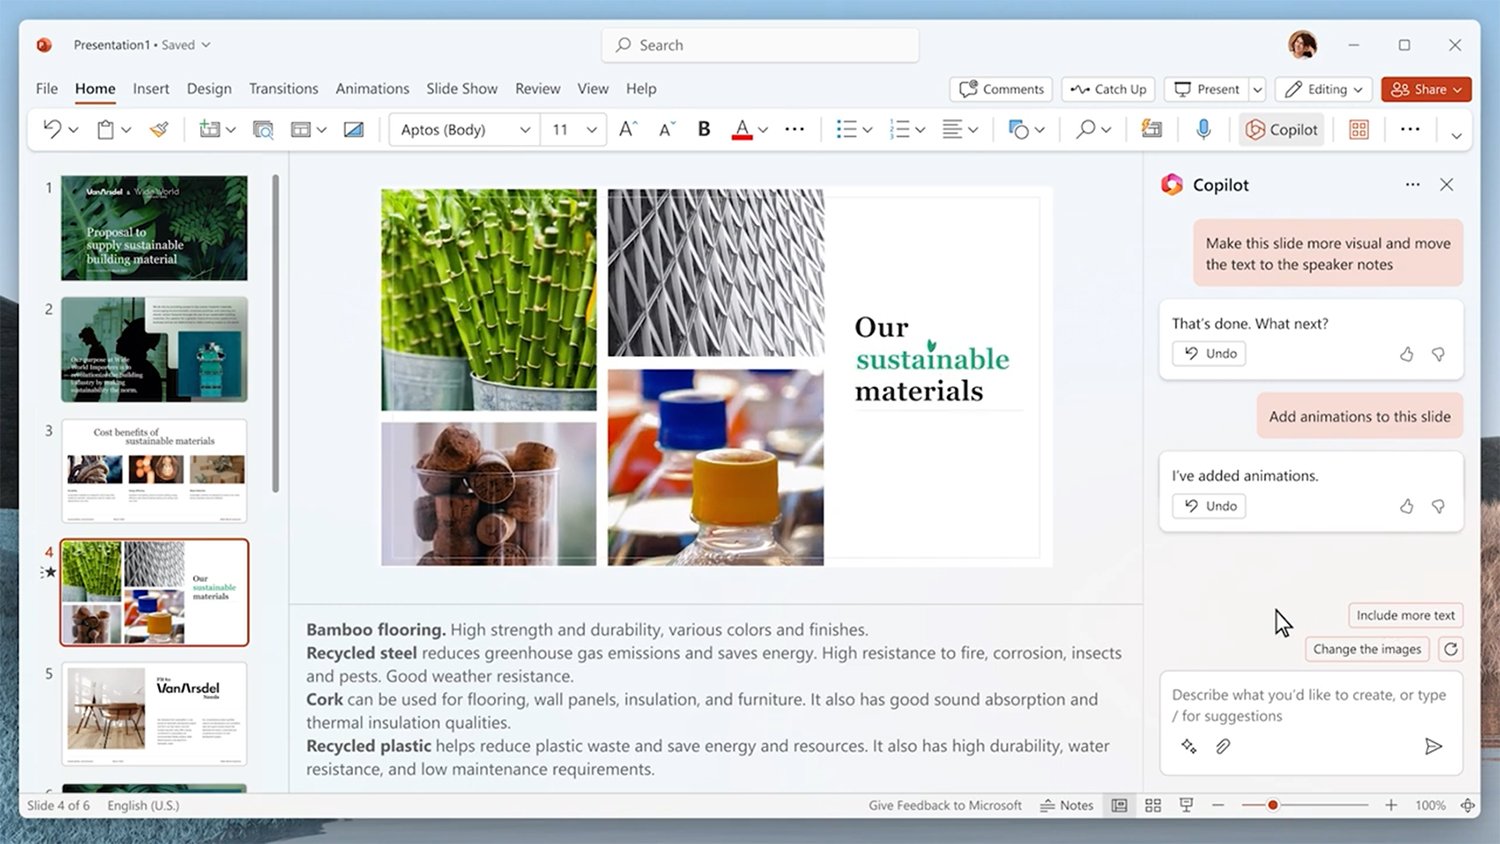Expand the ribbon with the chevron

(x=1456, y=135)
